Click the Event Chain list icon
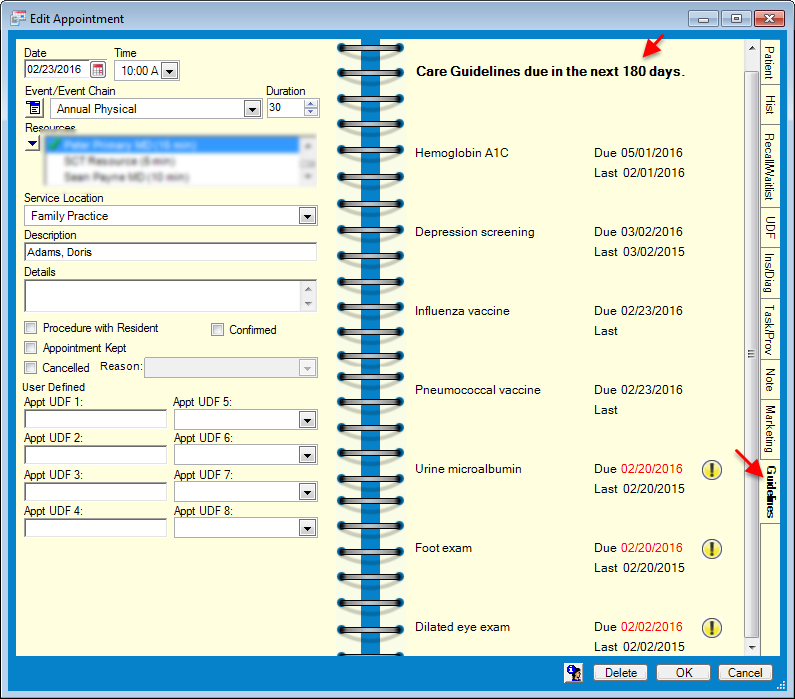The width and height of the screenshot is (795, 699). click(x=34, y=108)
